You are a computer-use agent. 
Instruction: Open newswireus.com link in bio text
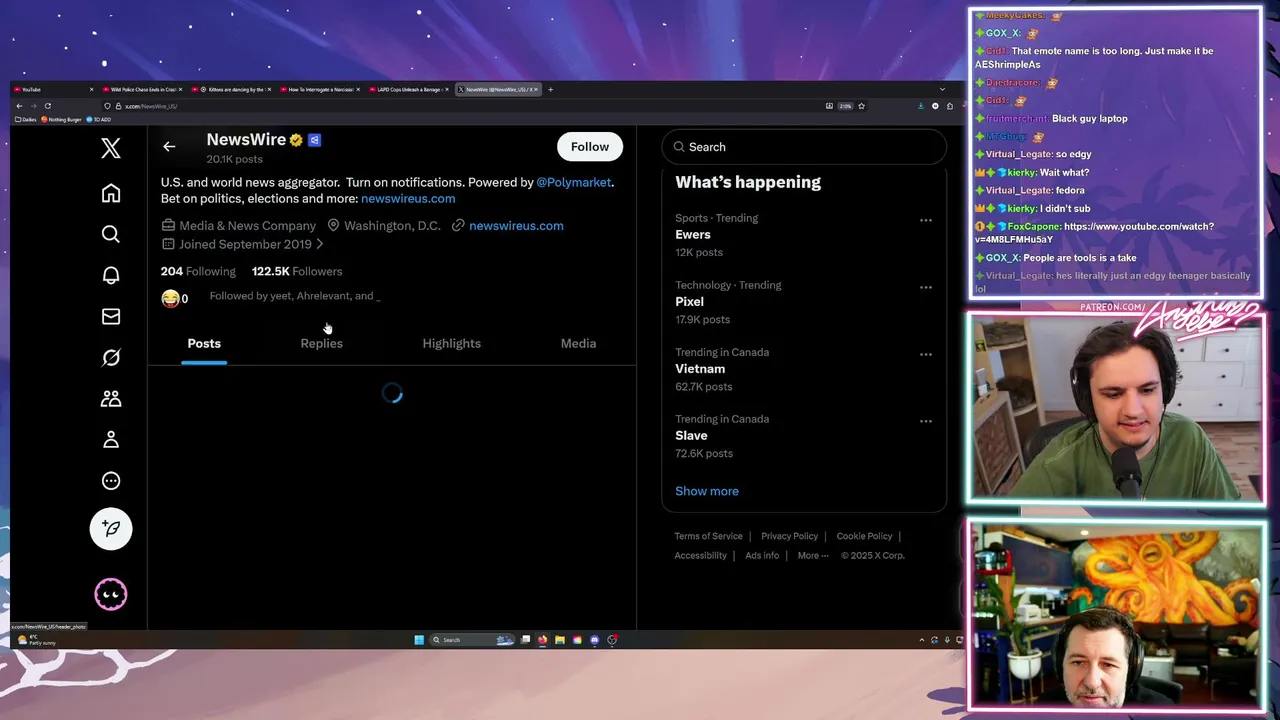pos(408,198)
